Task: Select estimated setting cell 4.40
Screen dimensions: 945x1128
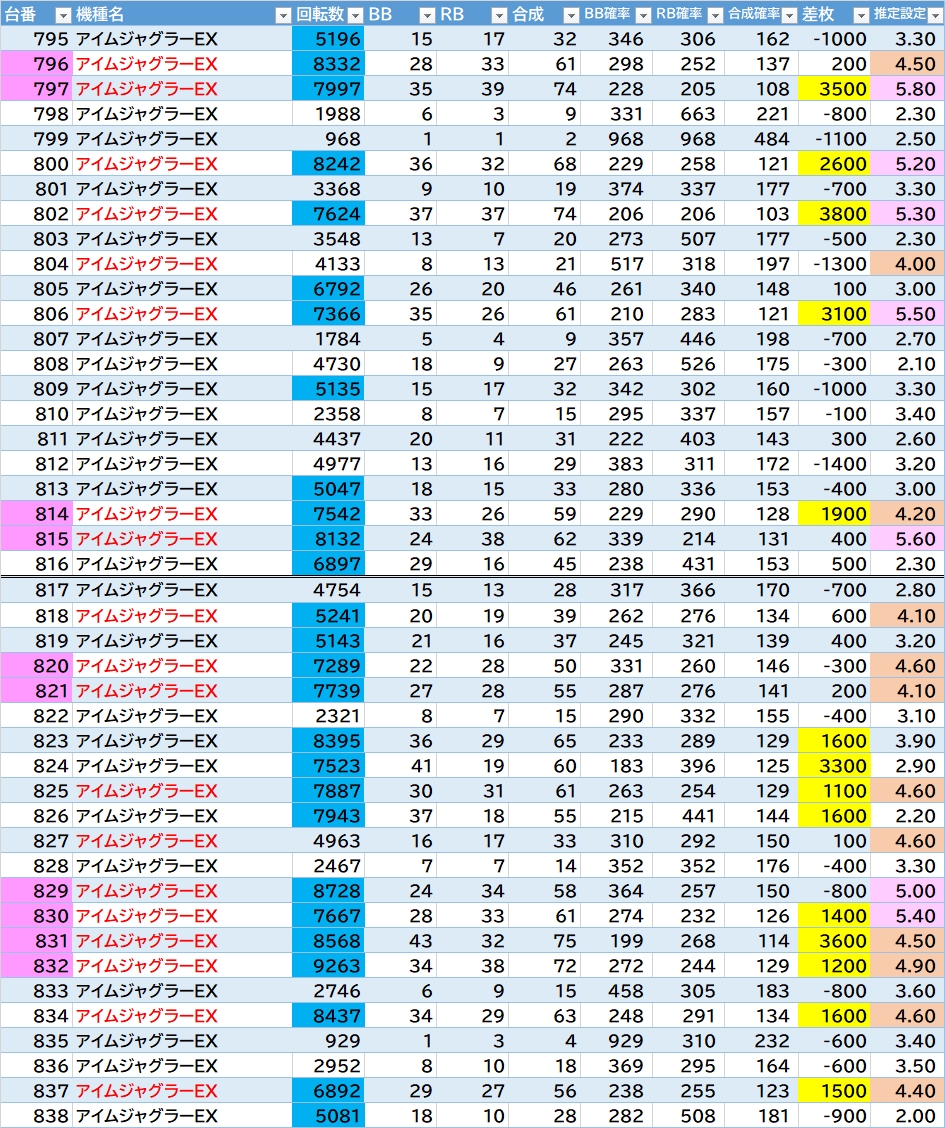Action: coord(907,1091)
